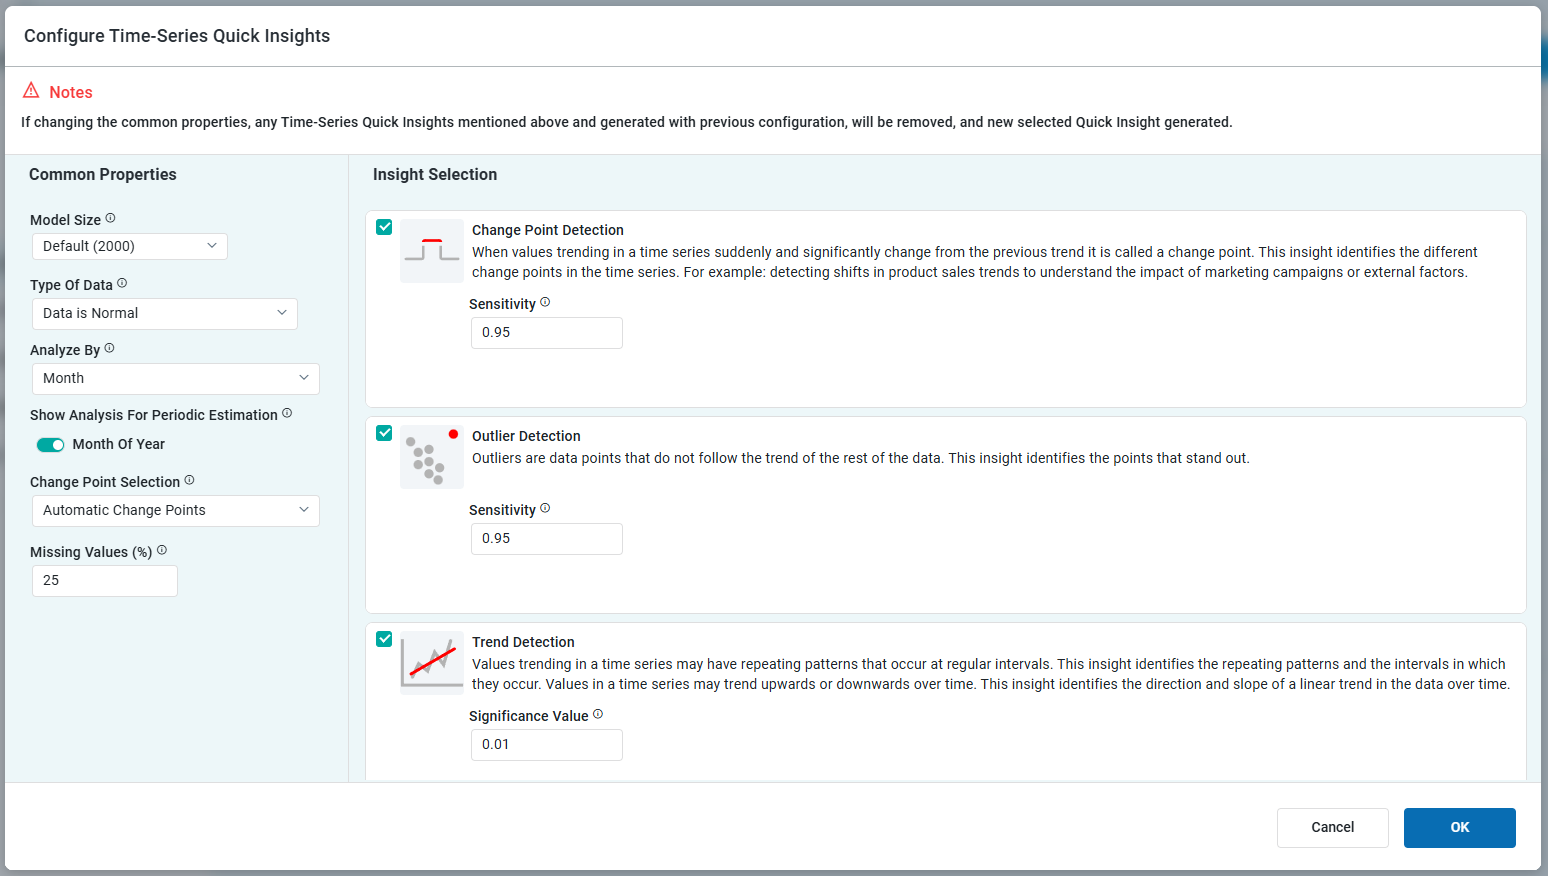Viewport: 1548px width, 876px height.
Task: Click the Cancel button
Action: pyautogui.click(x=1332, y=827)
